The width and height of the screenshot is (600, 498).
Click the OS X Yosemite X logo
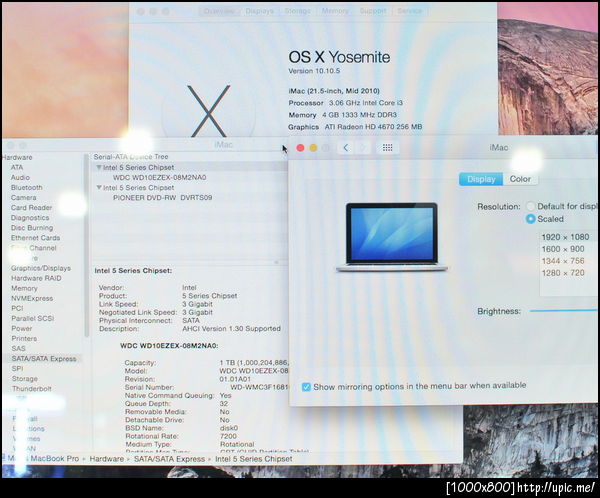(209, 111)
